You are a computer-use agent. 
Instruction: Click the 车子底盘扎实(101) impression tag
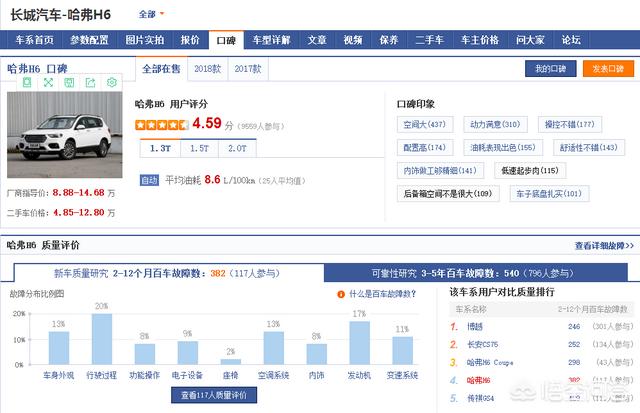point(549,193)
